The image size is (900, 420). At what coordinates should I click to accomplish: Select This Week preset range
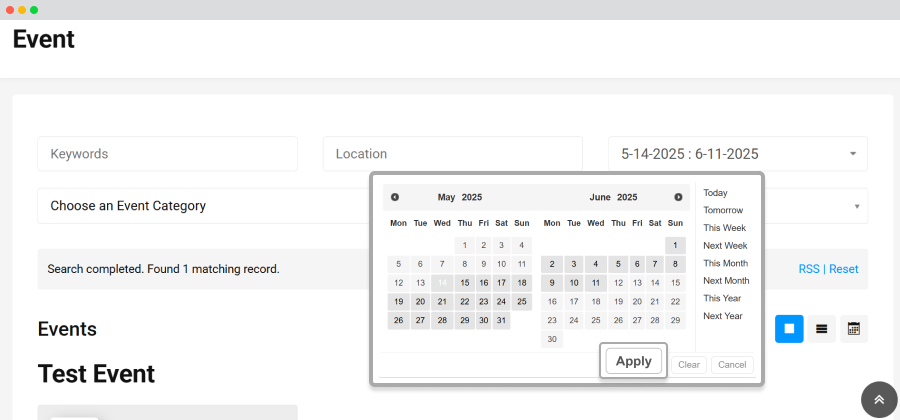[x=724, y=228]
